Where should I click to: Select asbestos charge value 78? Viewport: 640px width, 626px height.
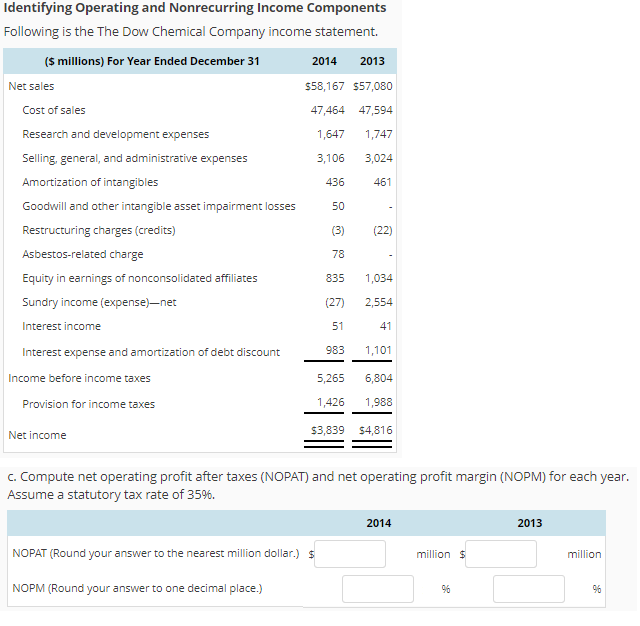tap(338, 255)
